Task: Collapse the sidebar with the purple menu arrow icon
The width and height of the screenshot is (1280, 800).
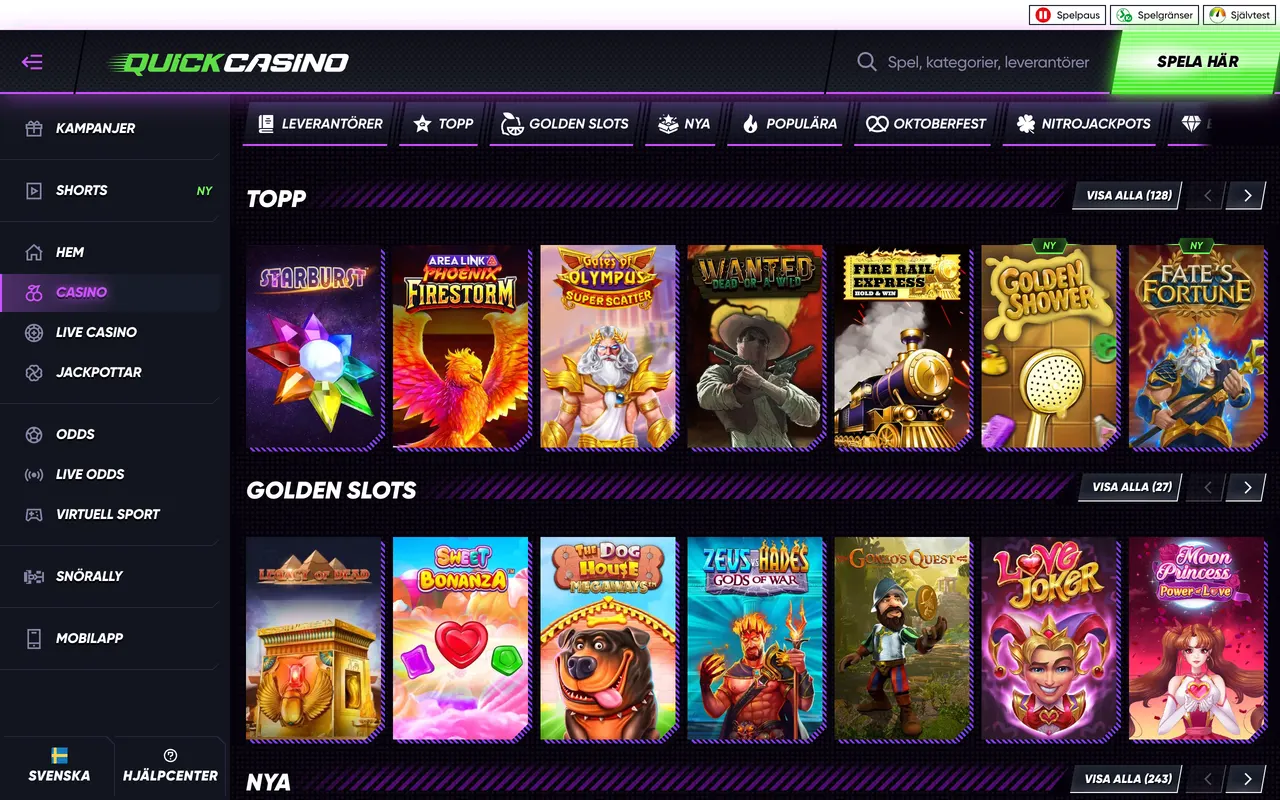Action: pos(32,62)
